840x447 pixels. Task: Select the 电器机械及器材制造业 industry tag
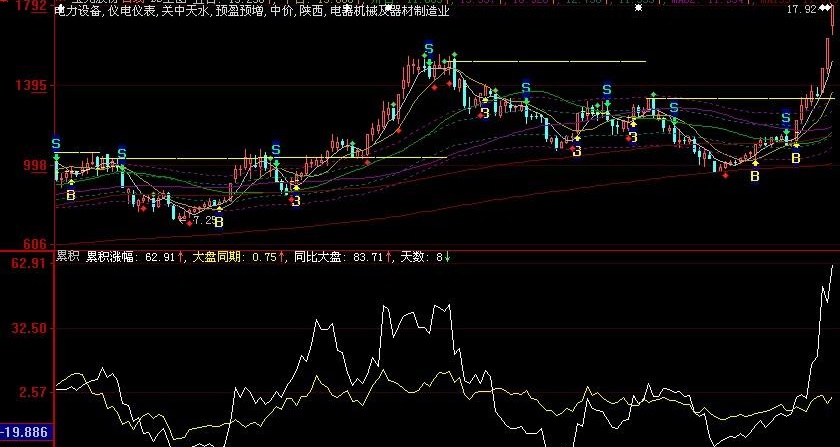click(x=389, y=11)
